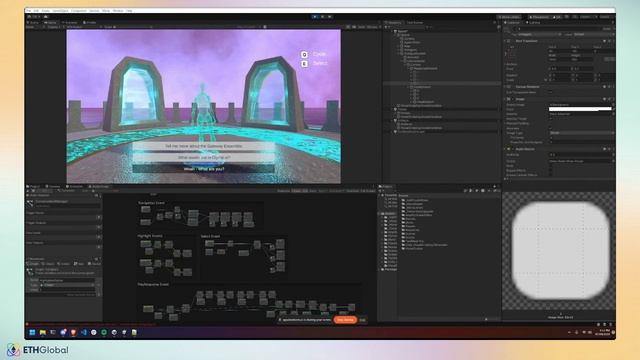Click the rounded square image preview

560,250
